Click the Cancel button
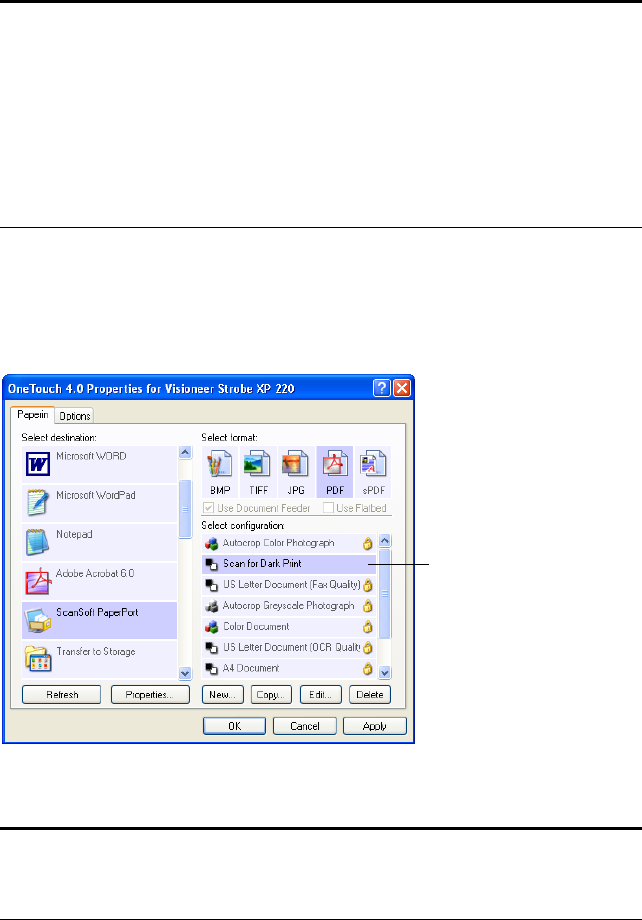 [305, 726]
